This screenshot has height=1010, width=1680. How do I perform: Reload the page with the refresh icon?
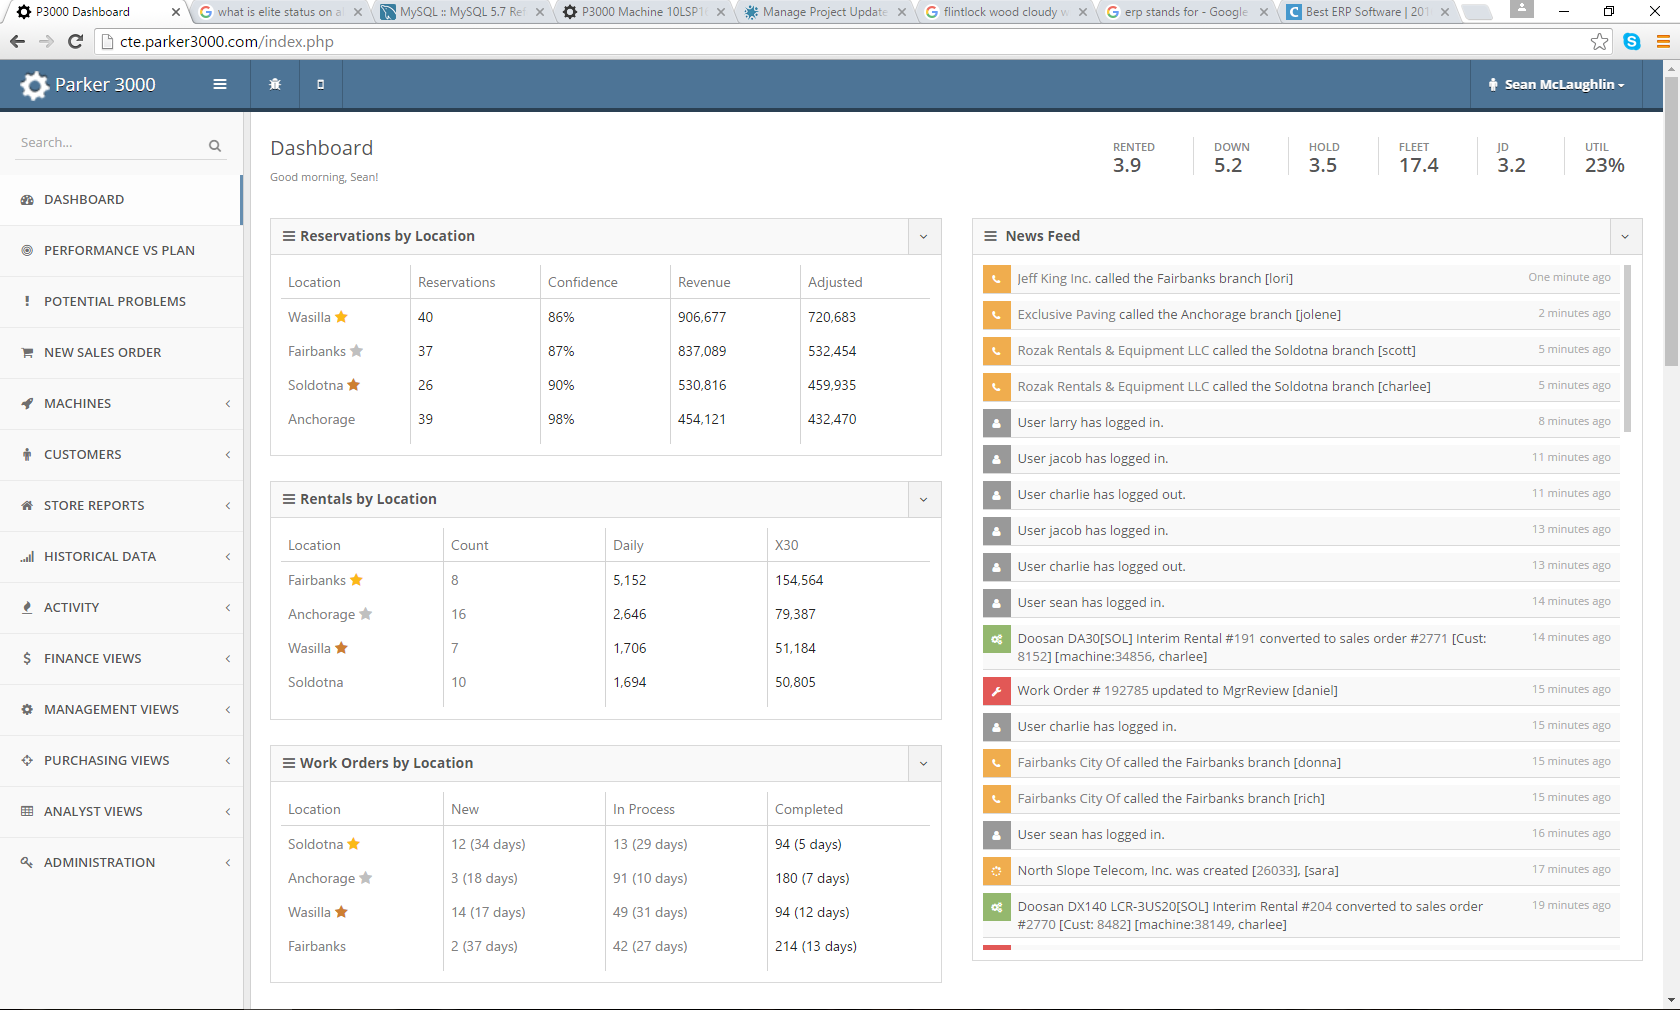75,41
